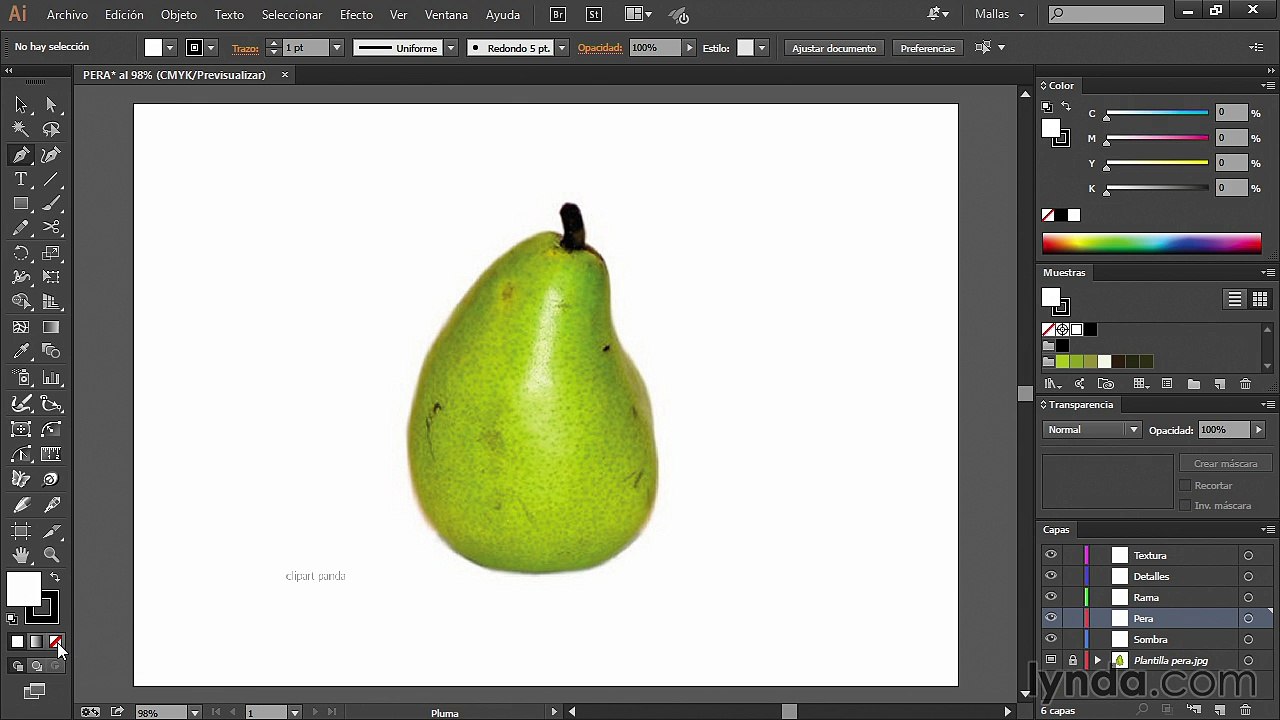Open the Efecto menu
Viewport: 1280px width, 720px height.
coord(356,15)
